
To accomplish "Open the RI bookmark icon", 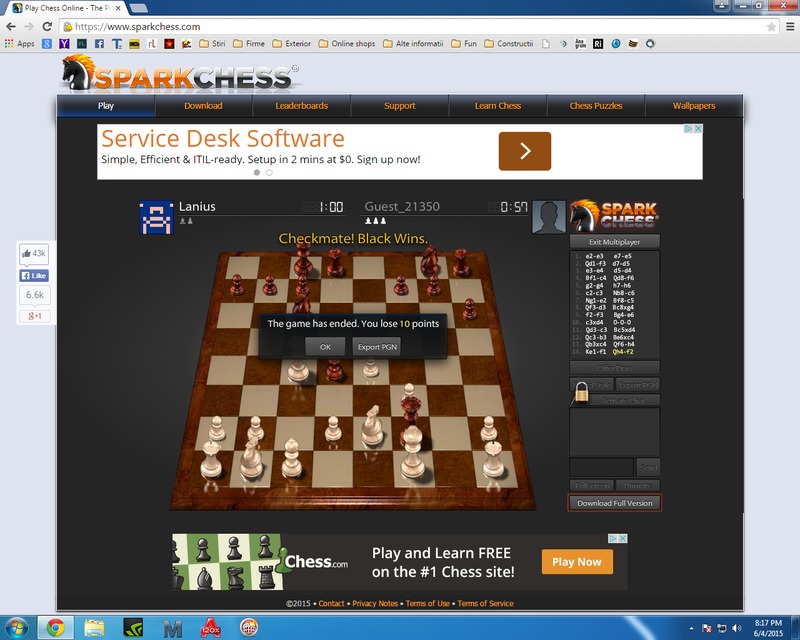I will (598, 44).
